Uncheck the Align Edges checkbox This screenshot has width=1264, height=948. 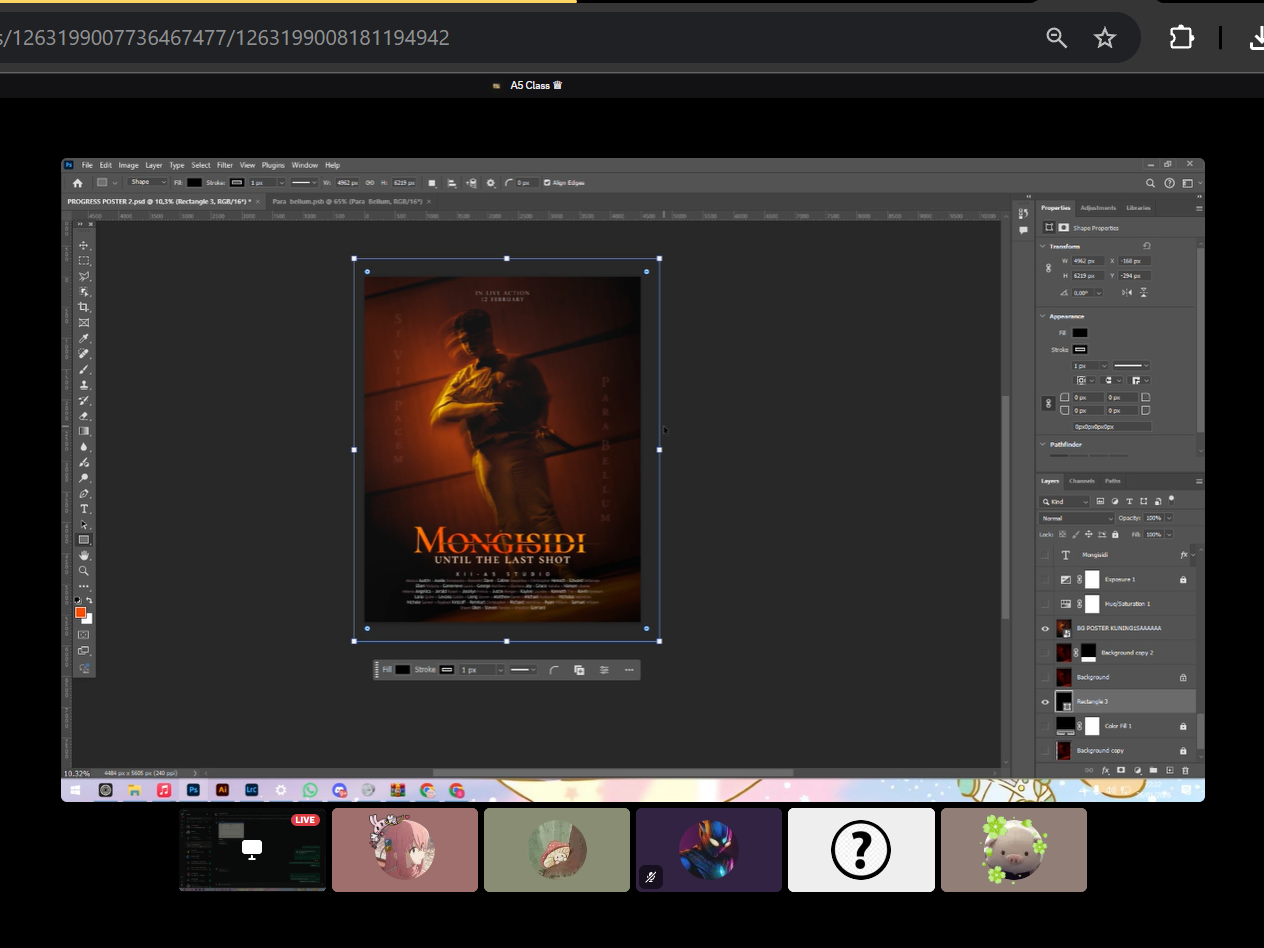547,183
